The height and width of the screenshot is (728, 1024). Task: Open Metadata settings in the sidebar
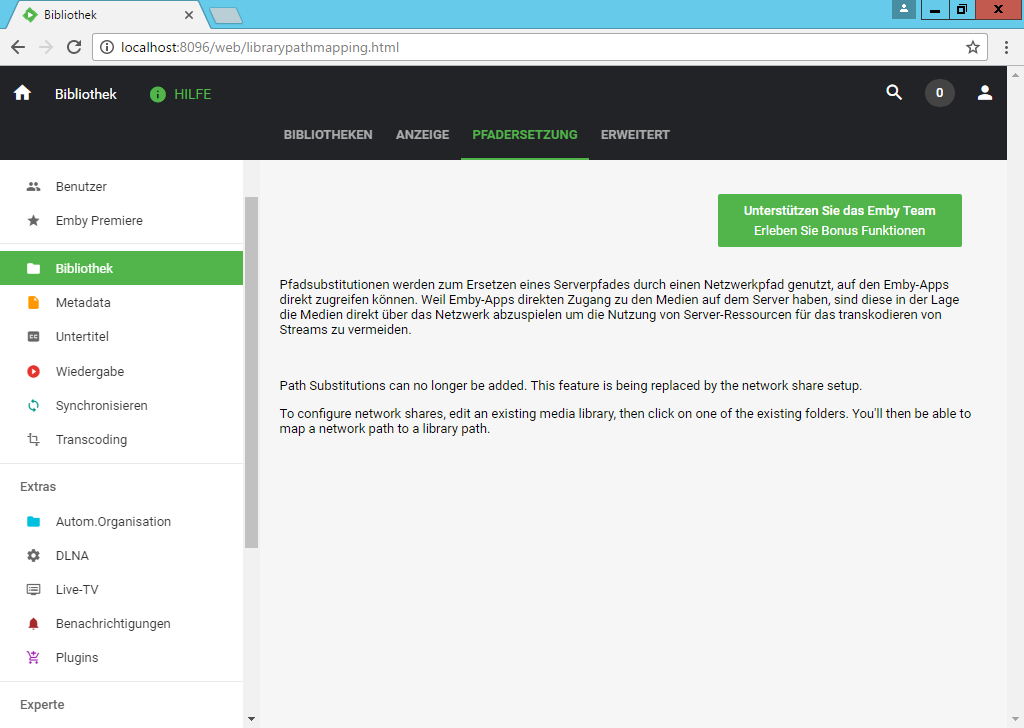(x=121, y=302)
